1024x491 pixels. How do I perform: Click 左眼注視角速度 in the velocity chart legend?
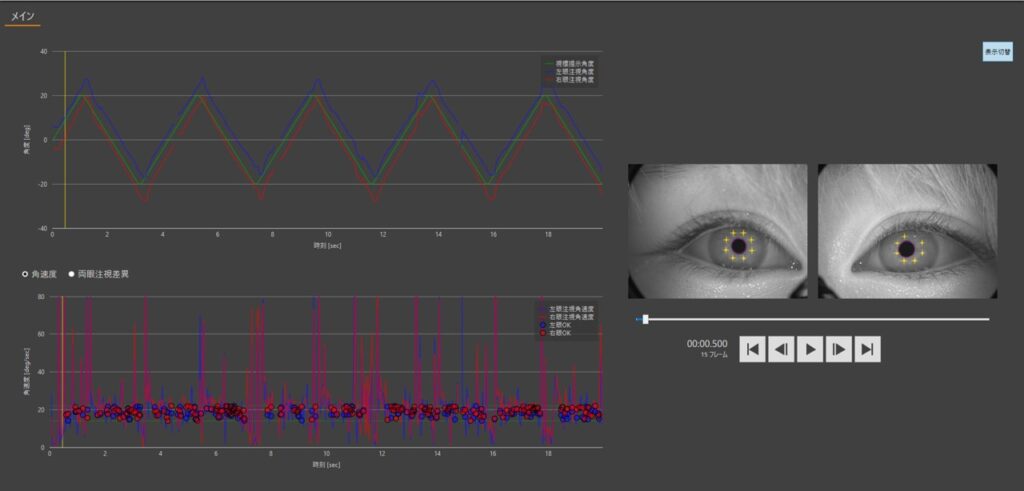click(x=571, y=309)
